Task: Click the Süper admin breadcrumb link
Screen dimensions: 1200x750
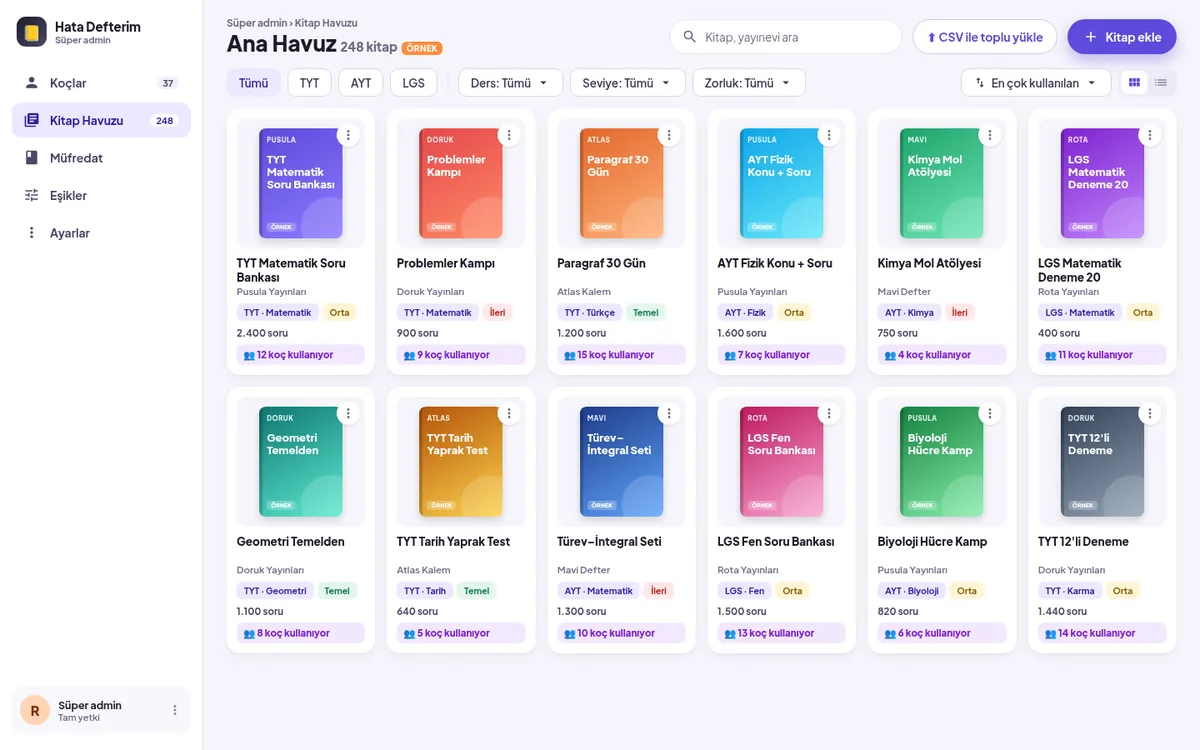Action: 256,22
